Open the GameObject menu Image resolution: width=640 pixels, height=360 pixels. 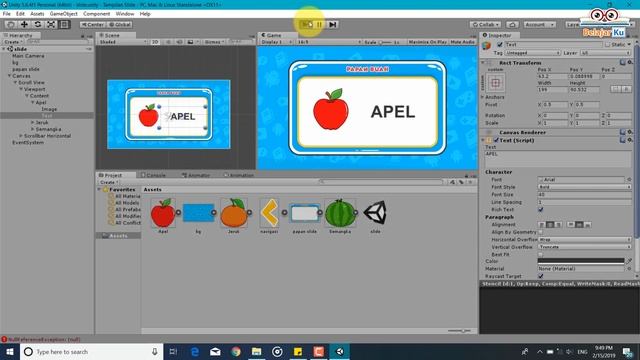[64, 14]
